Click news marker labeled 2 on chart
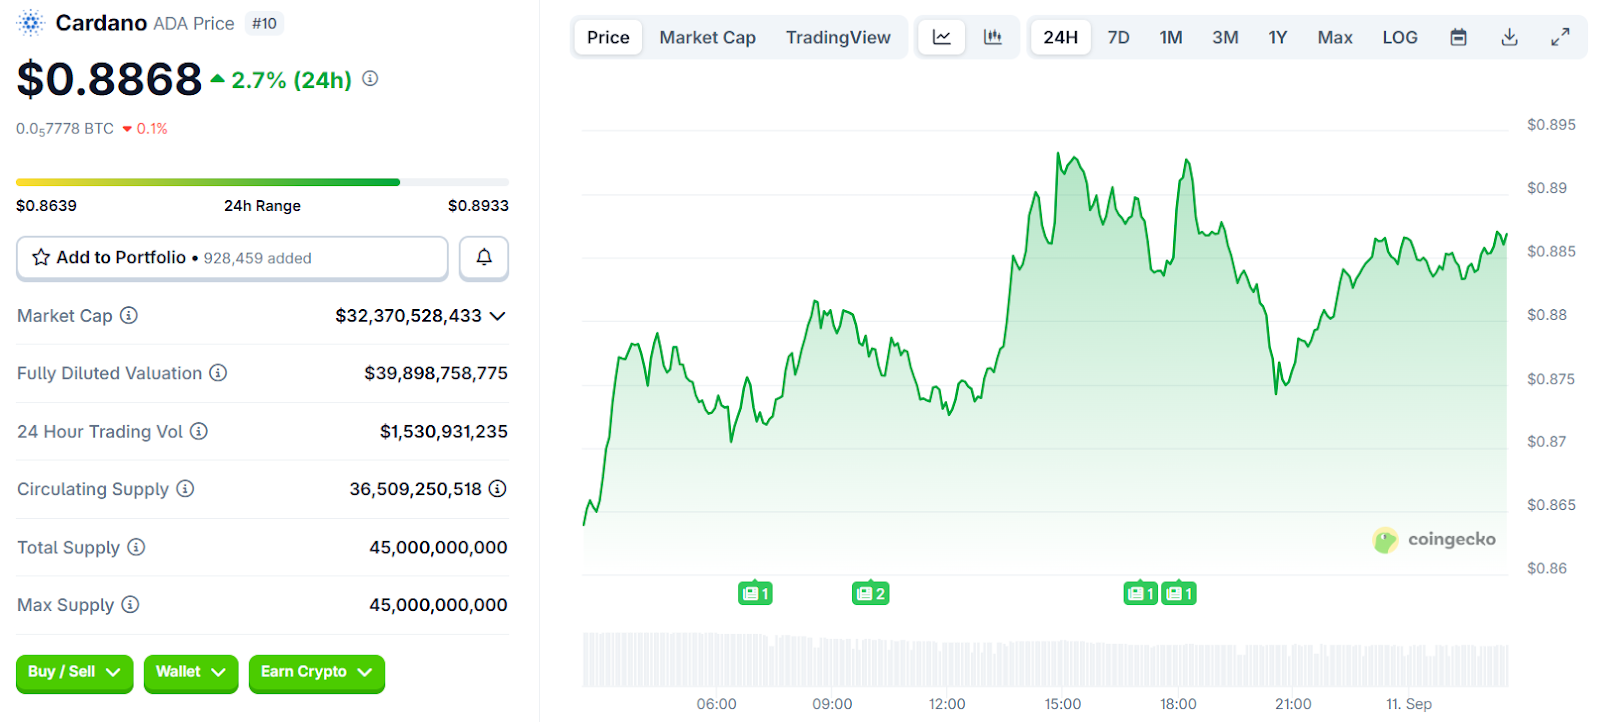Screen dimensions: 1600x722 pyautogui.click(x=870, y=593)
